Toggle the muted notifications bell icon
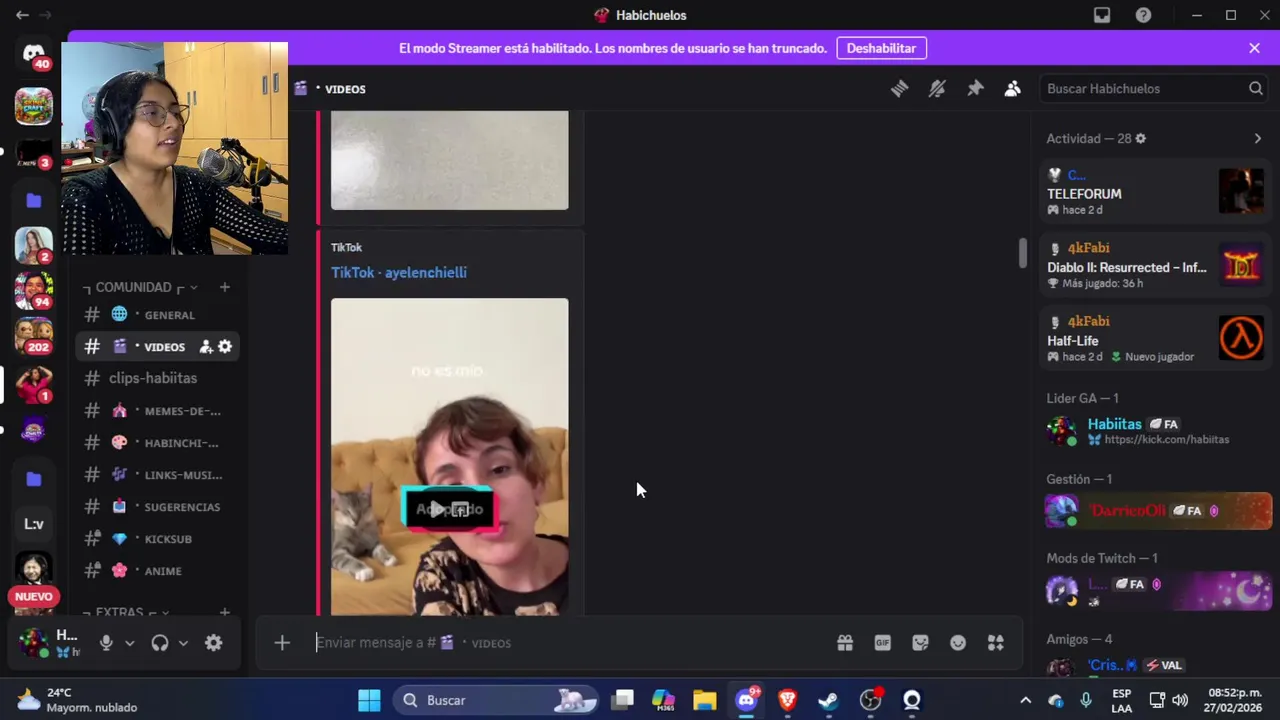This screenshot has height=720, width=1280. click(937, 89)
